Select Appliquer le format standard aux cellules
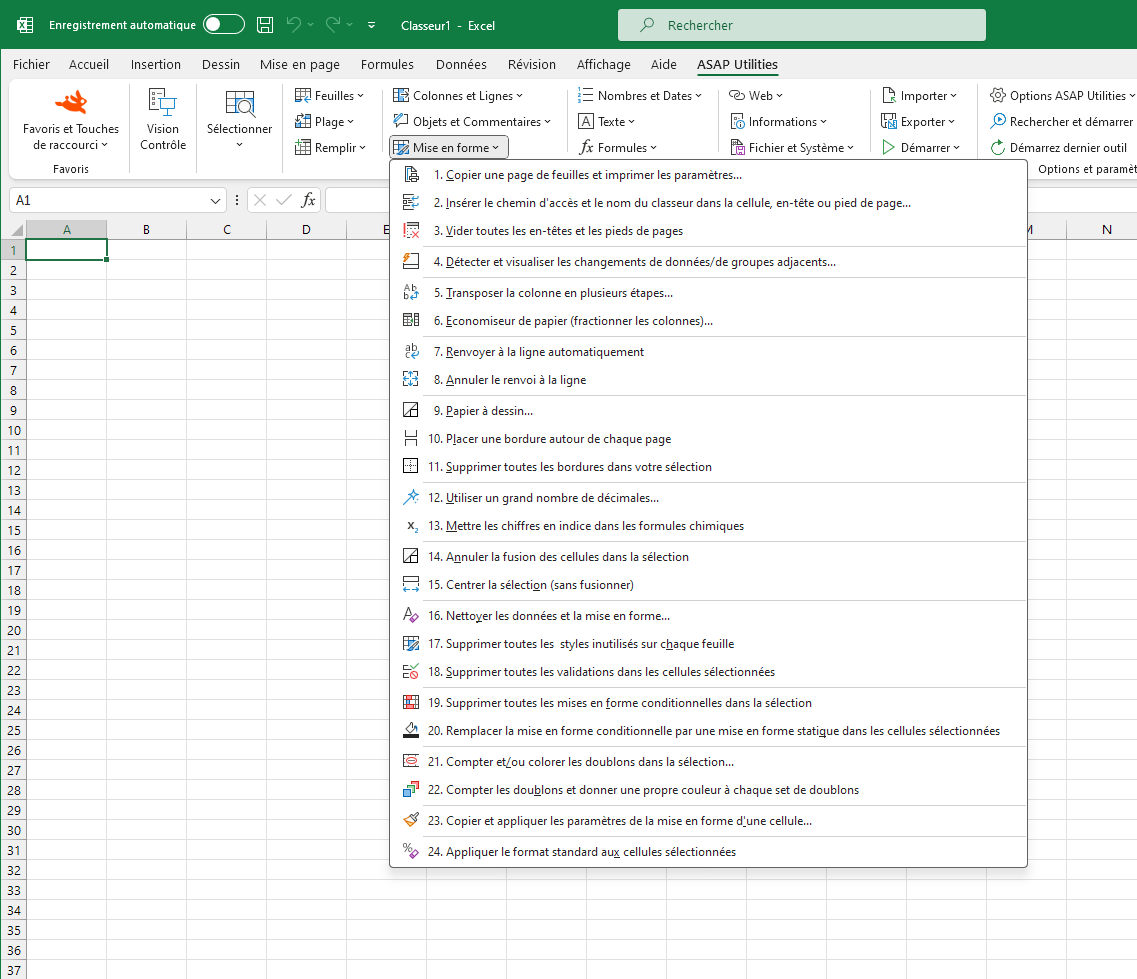 pos(708,852)
